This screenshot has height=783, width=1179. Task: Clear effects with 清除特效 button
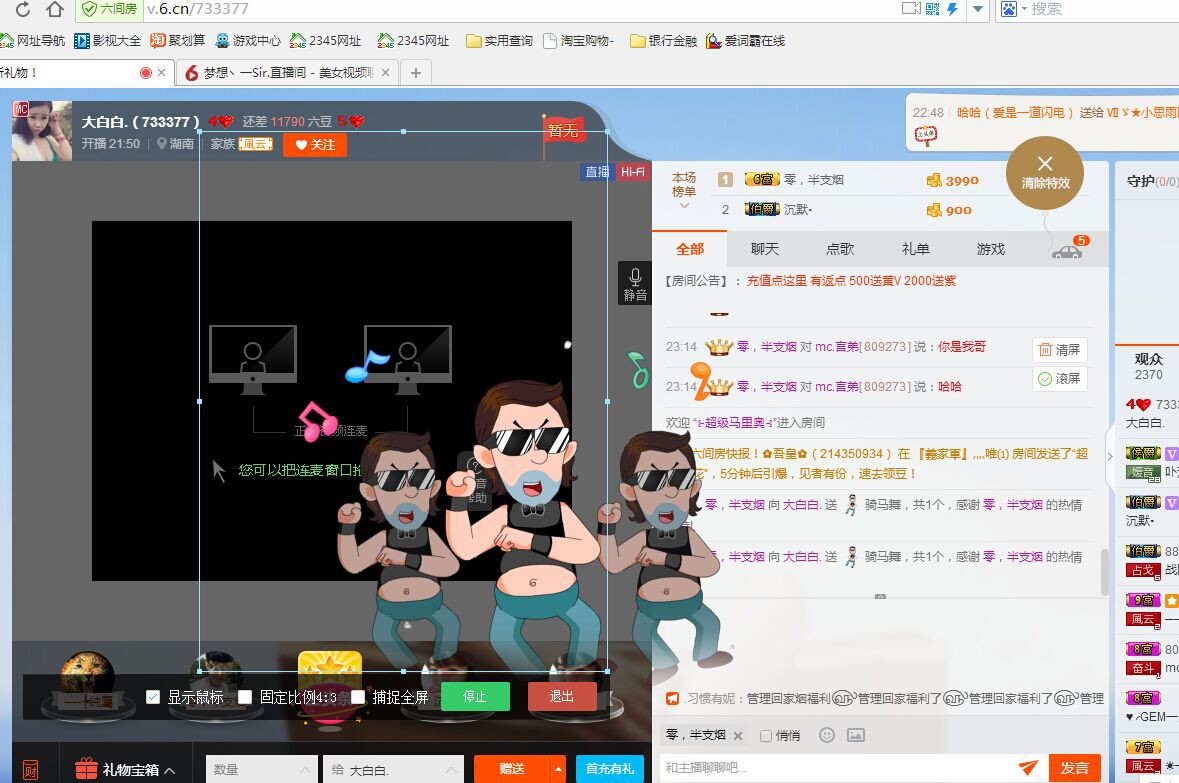pos(1044,173)
